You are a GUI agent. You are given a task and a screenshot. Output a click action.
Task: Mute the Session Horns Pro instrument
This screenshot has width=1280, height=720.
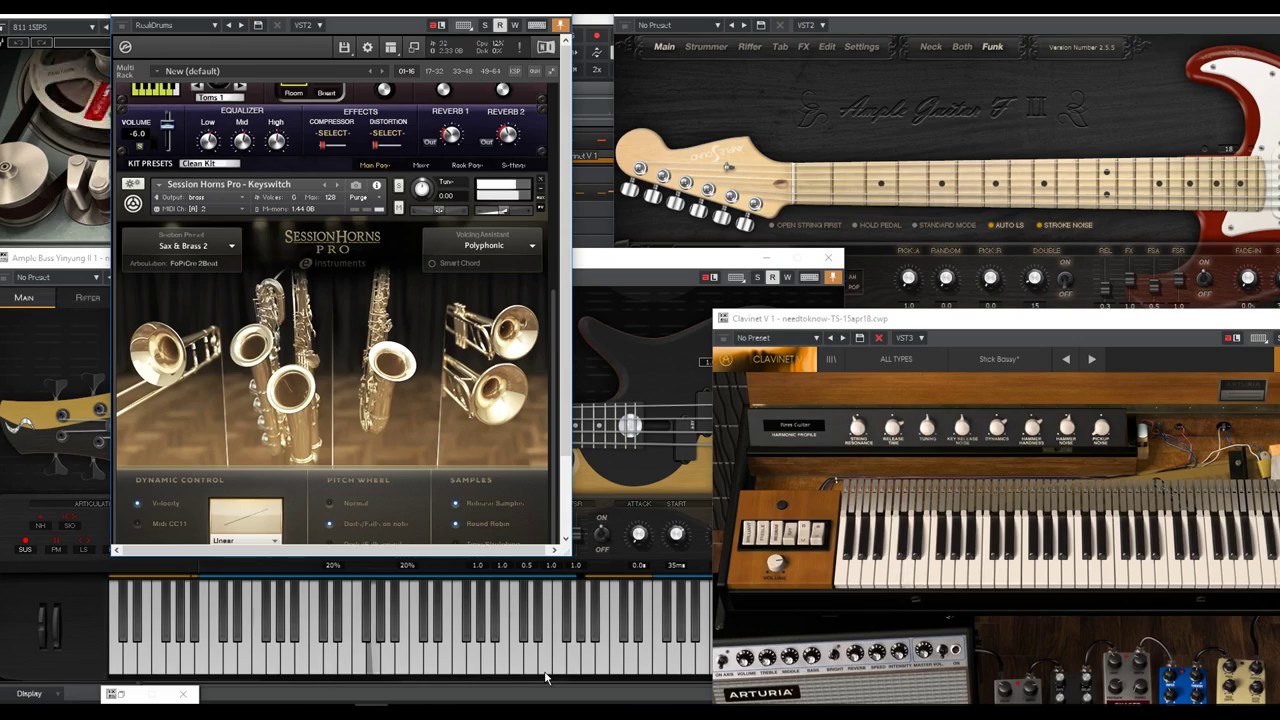(x=398, y=207)
